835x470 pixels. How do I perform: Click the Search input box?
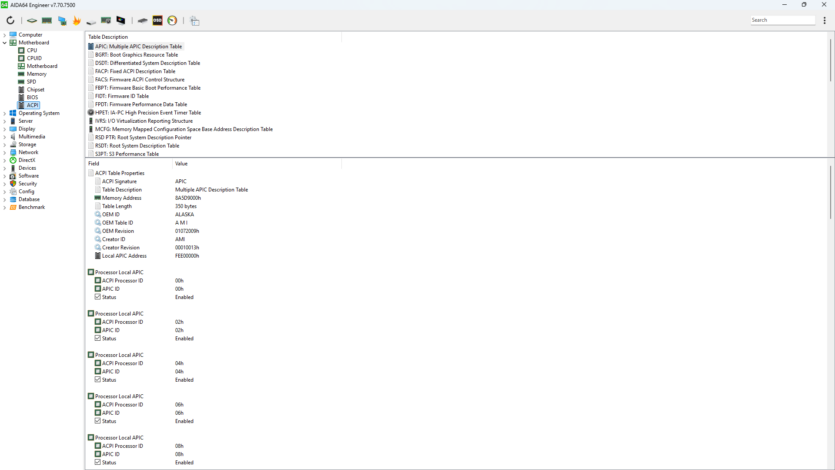(783, 20)
